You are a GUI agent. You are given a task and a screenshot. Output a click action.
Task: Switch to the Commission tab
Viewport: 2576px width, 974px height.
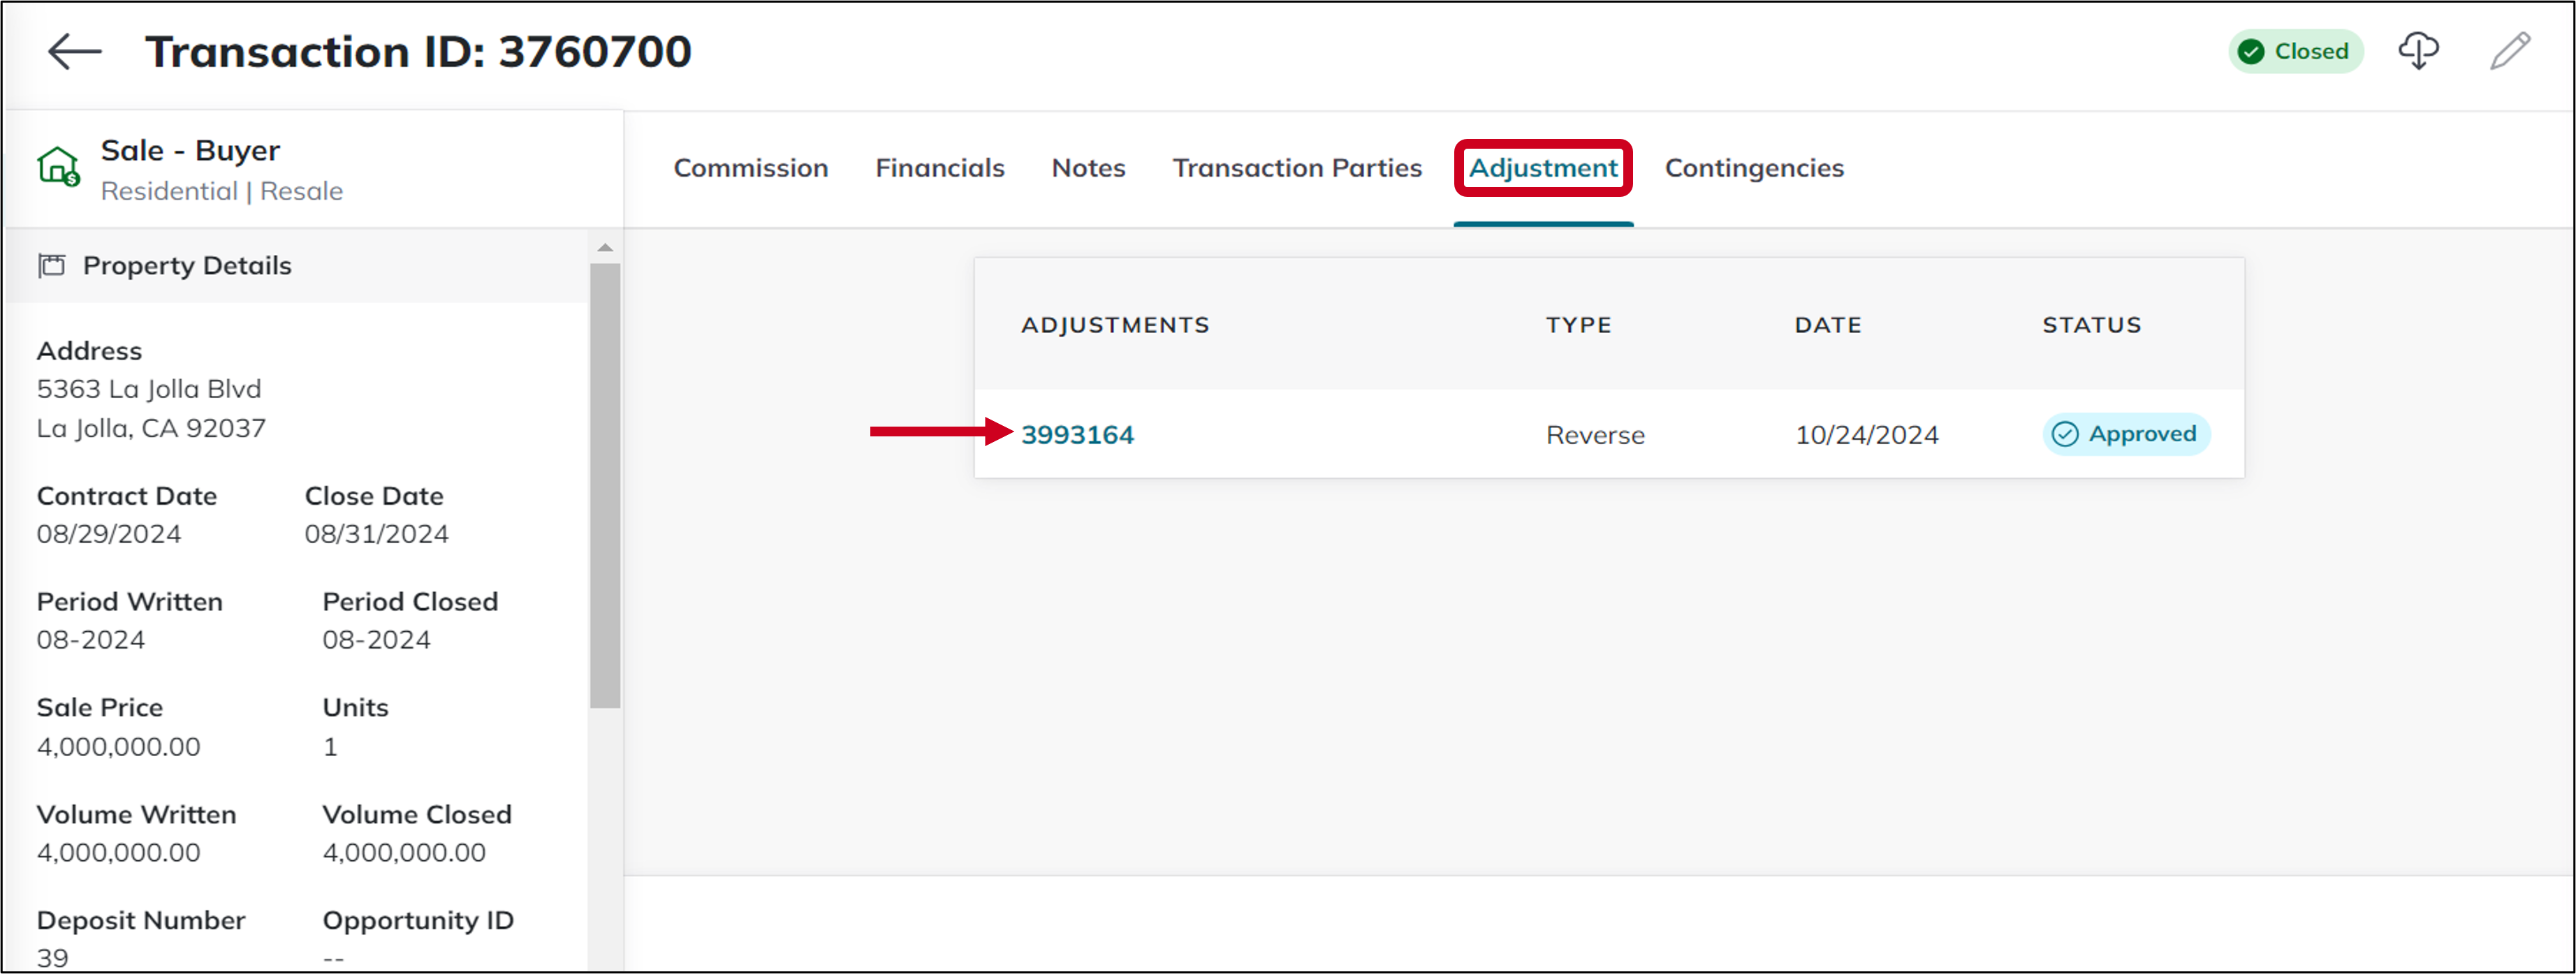(751, 167)
